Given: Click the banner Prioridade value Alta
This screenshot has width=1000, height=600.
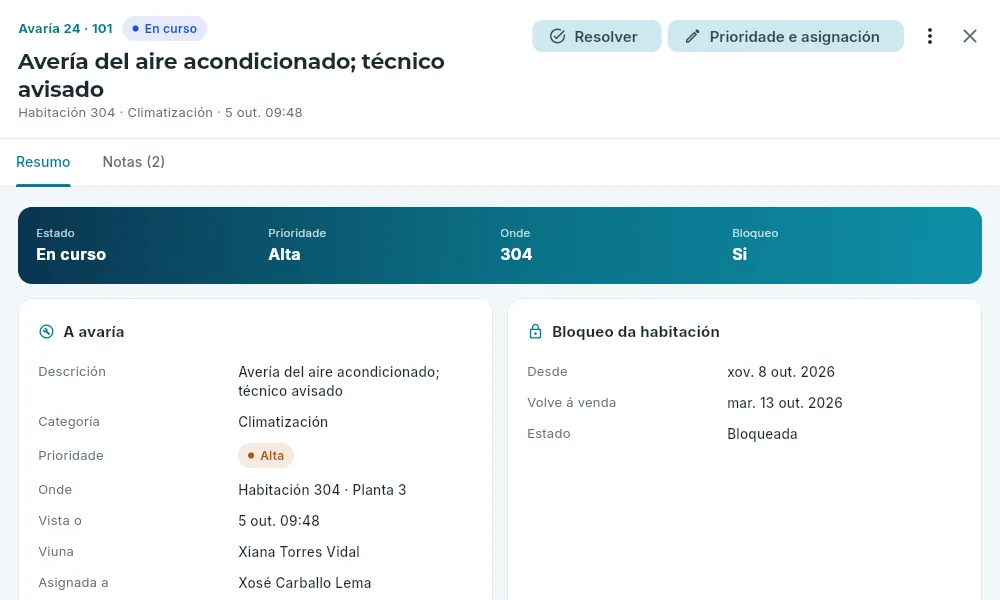Looking at the screenshot, I should pyautogui.click(x=284, y=254).
